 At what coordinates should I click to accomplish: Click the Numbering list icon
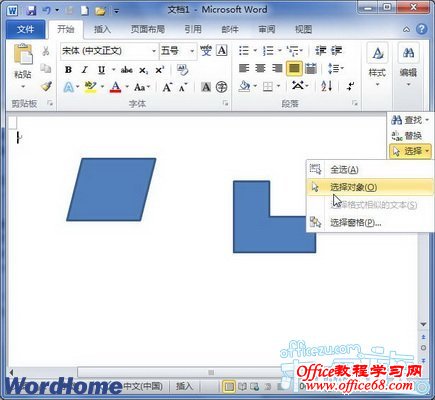pyautogui.click(x=268, y=51)
